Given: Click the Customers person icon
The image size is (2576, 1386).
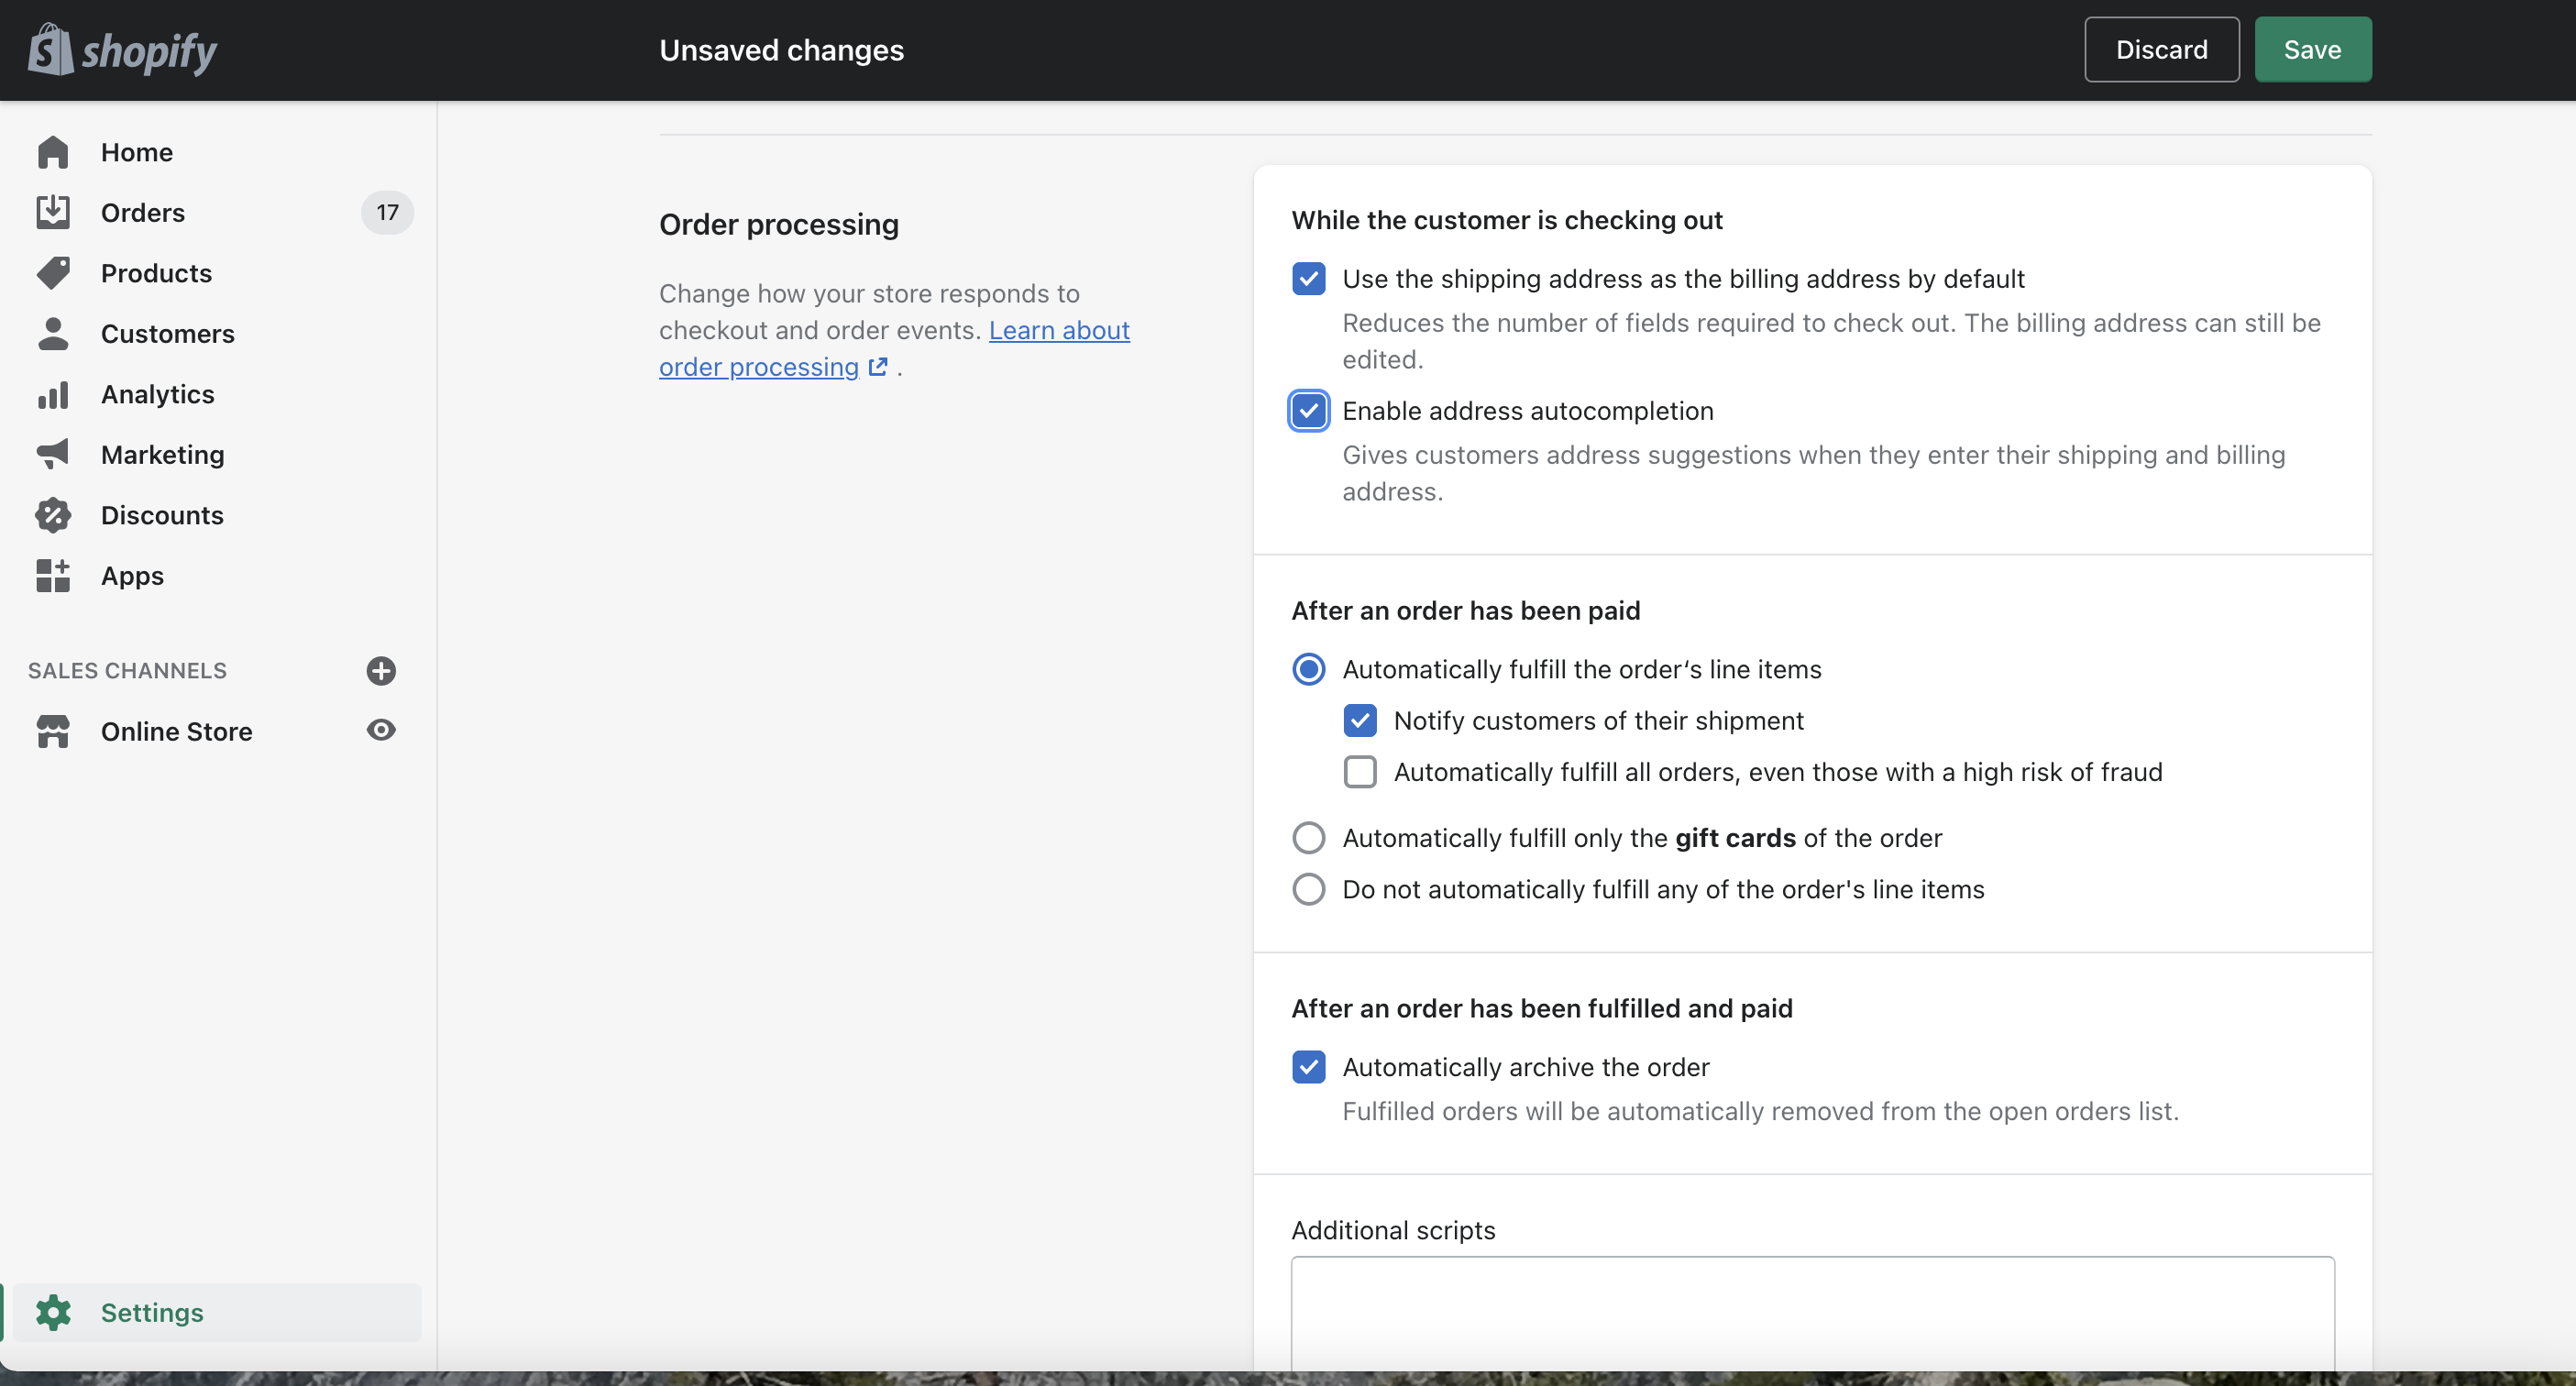Looking at the screenshot, I should tap(53, 333).
